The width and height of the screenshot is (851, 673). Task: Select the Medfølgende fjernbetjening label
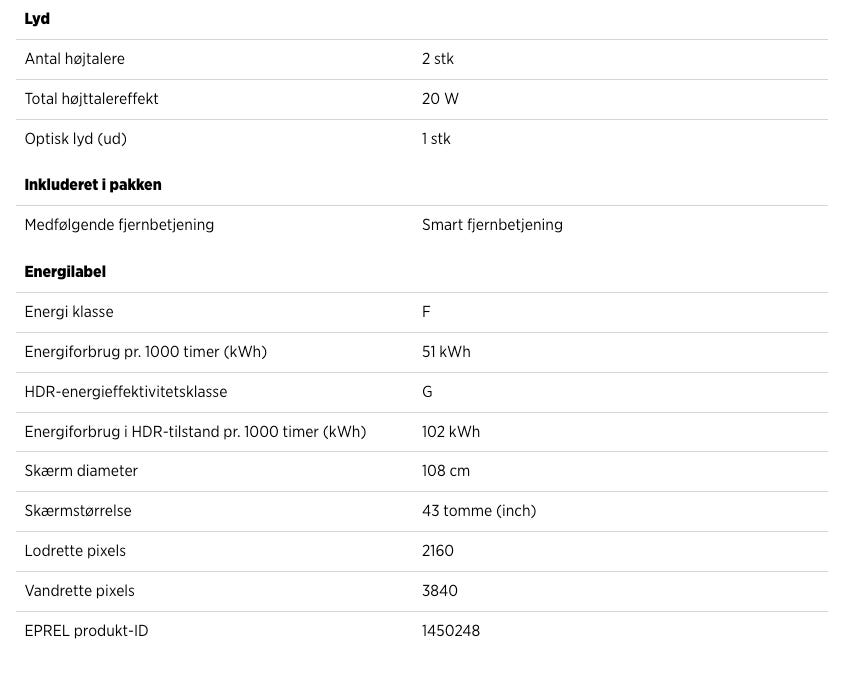pyautogui.click(x=119, y=225)
